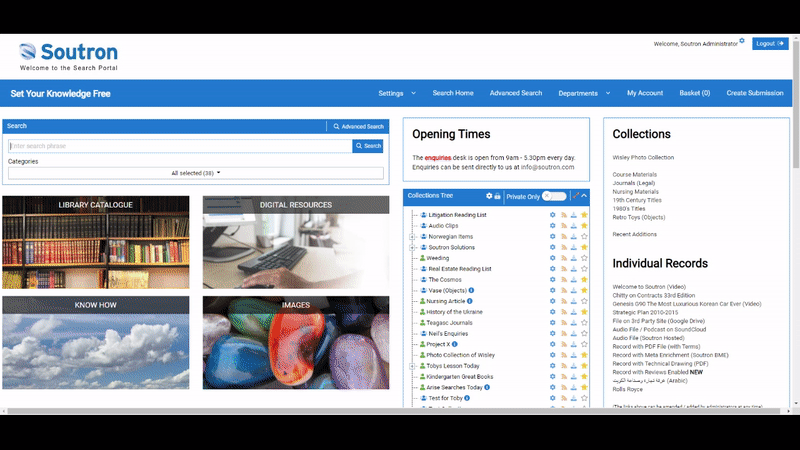Click the horizontal scrollbar at page bottom
Viewport: 800px width, 450px height.
point(393,411)
